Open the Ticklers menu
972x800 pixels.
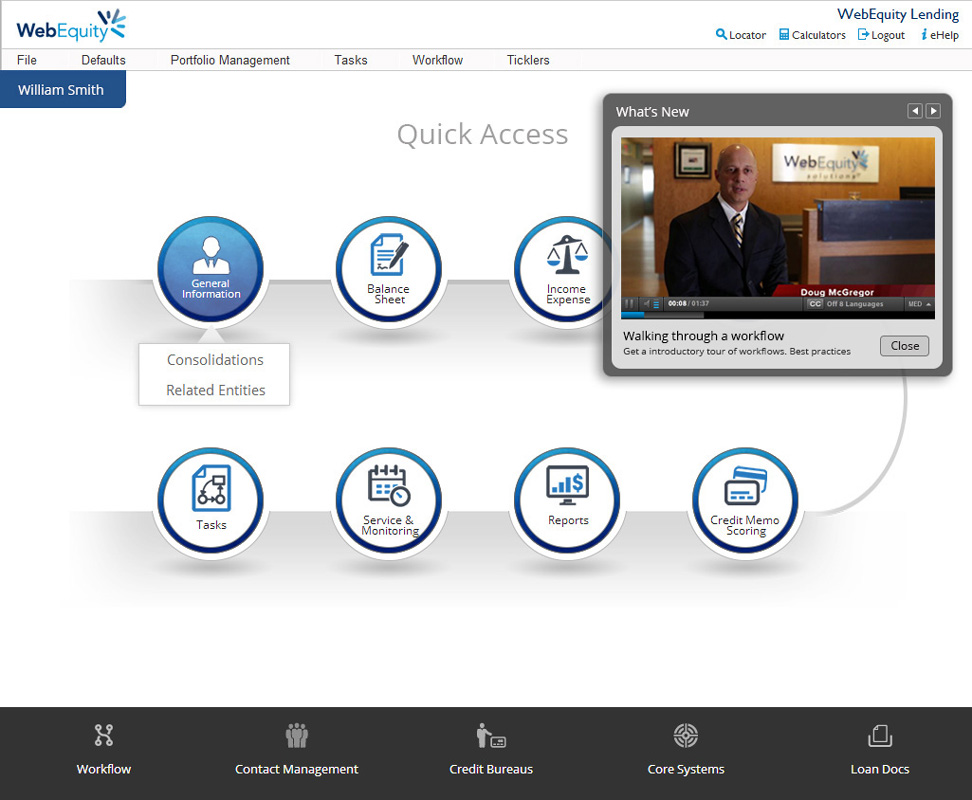pyautogui.click(x=528, y=60)
